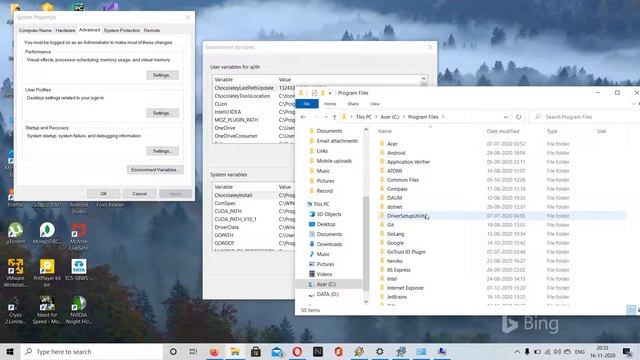Image resolution: width=640 pixels, height=360 pixels.
Task: Select the GoLang folder
Action: pos(395,234)
